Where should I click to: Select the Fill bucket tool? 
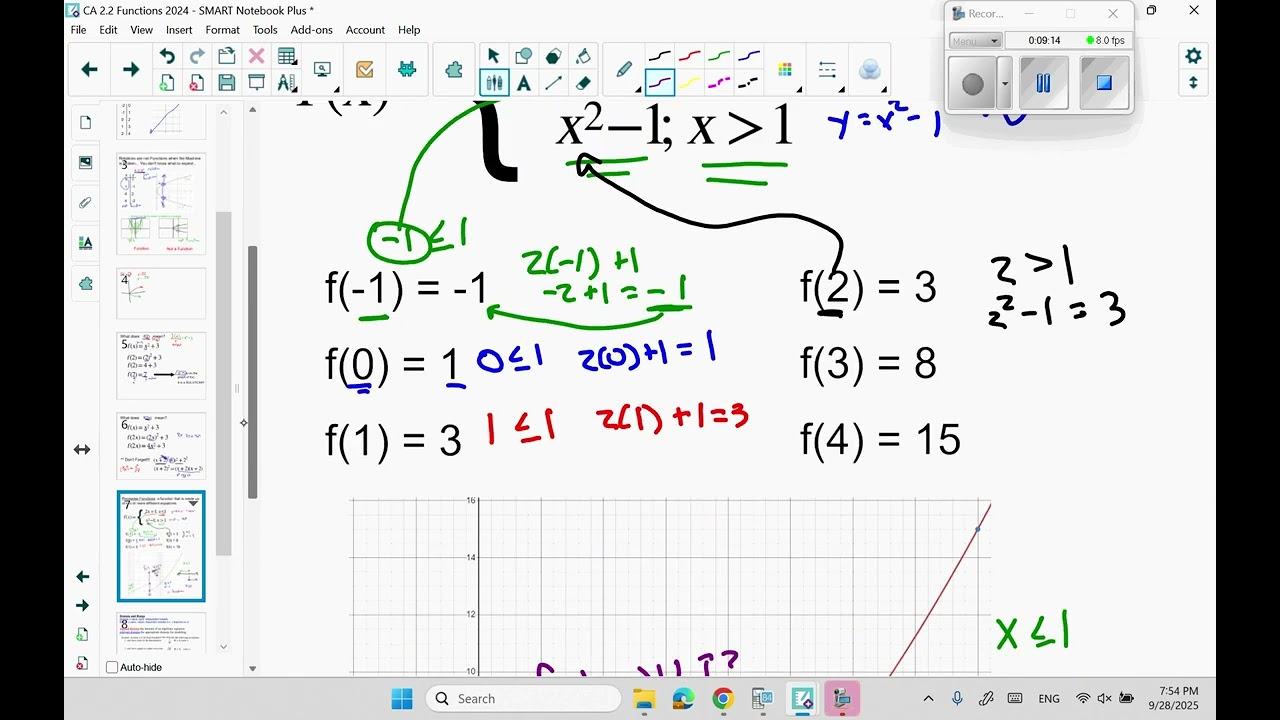[x=583, y=57]
